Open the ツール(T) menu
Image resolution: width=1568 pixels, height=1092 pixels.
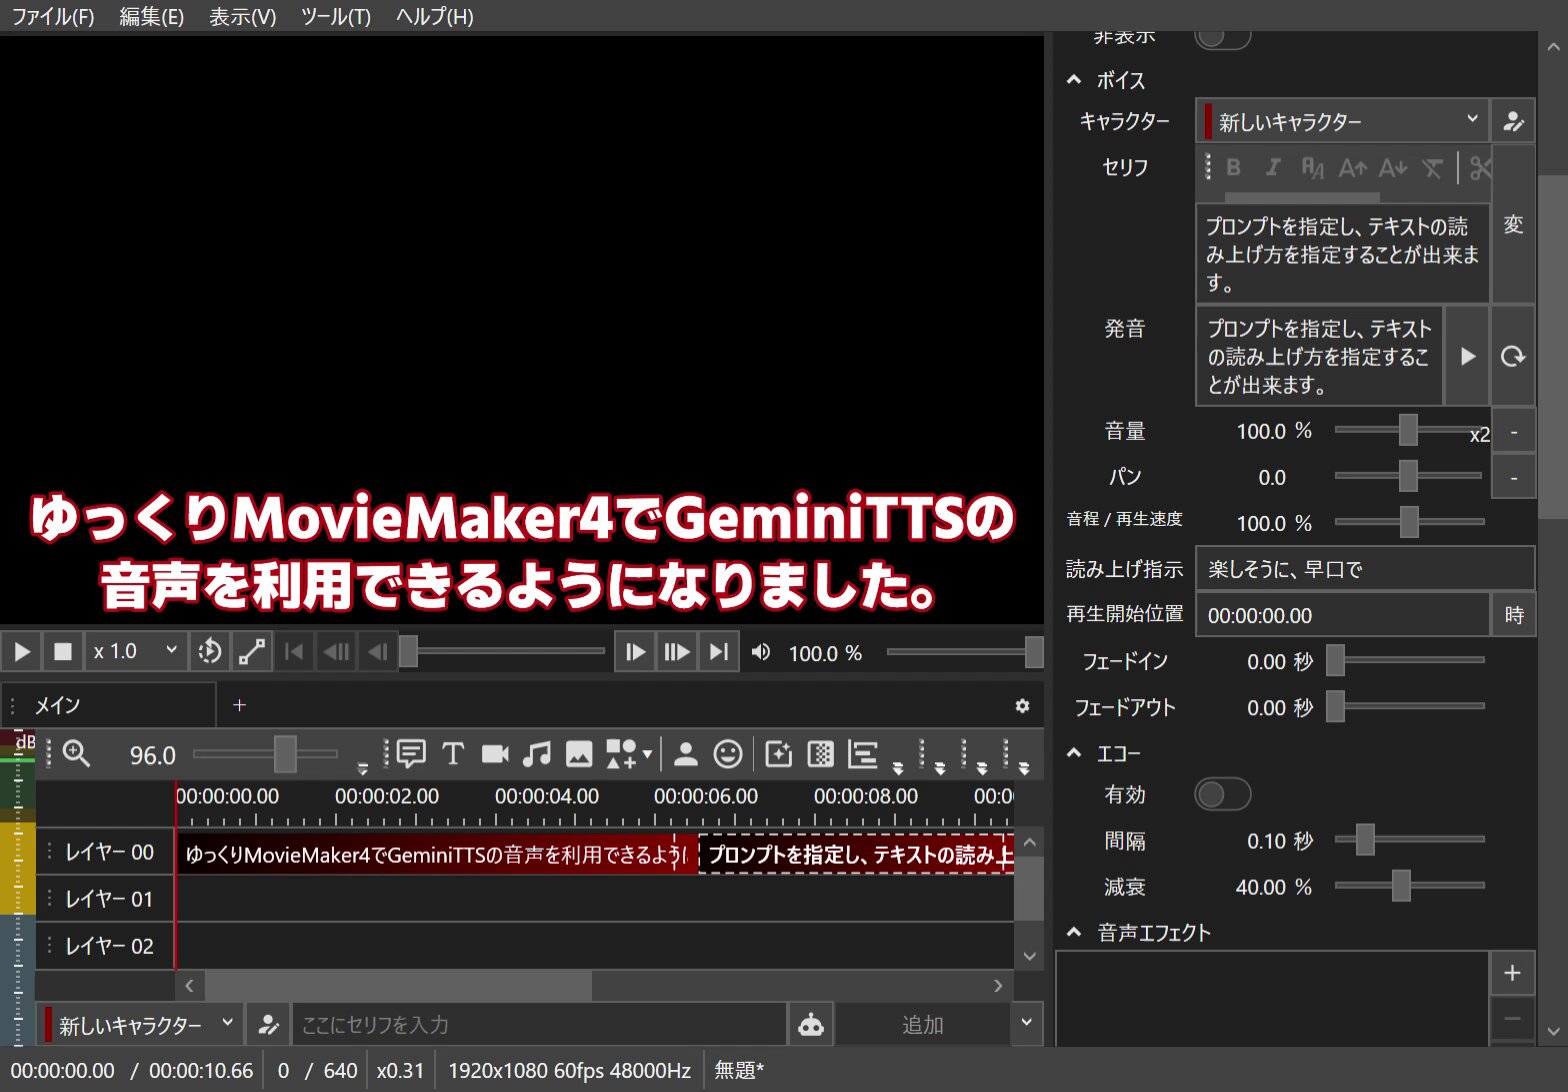(336, 16)
